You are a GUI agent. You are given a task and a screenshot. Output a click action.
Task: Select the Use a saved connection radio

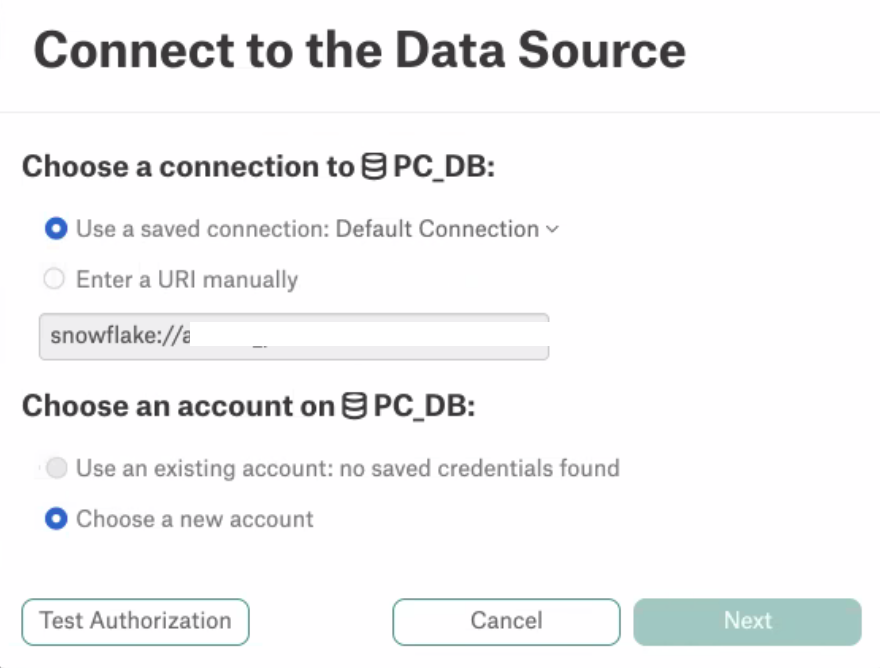click(56, 228)
